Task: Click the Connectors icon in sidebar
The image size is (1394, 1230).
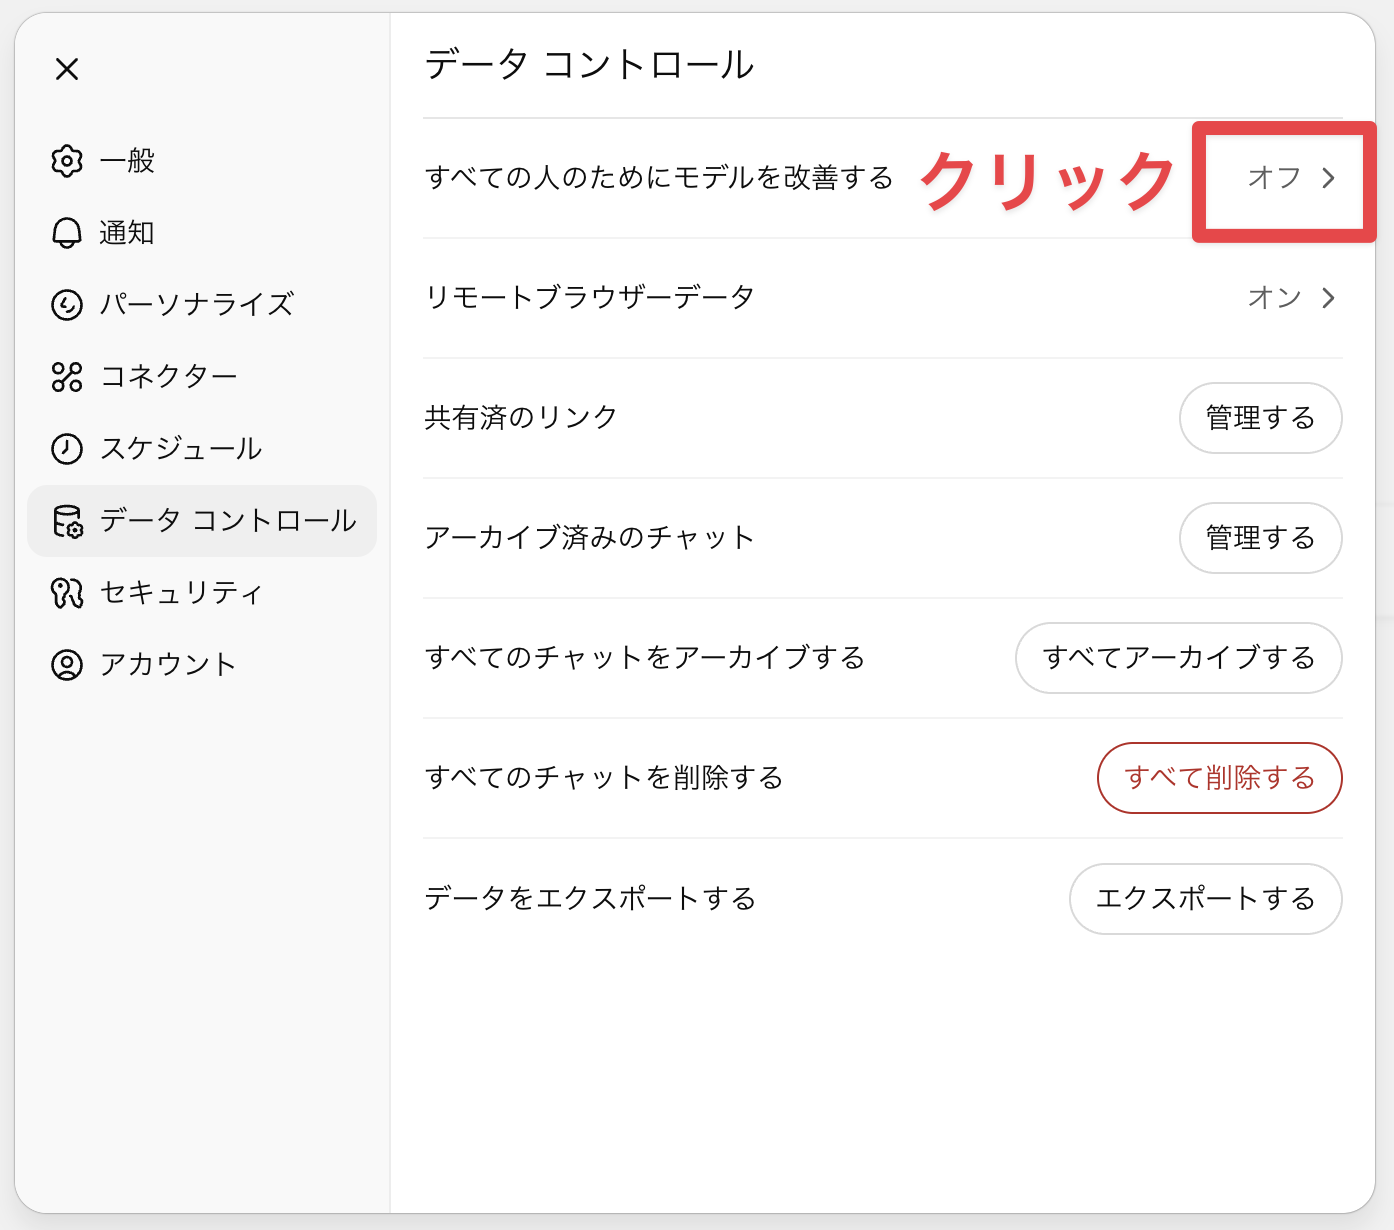Action: [67, 377]
